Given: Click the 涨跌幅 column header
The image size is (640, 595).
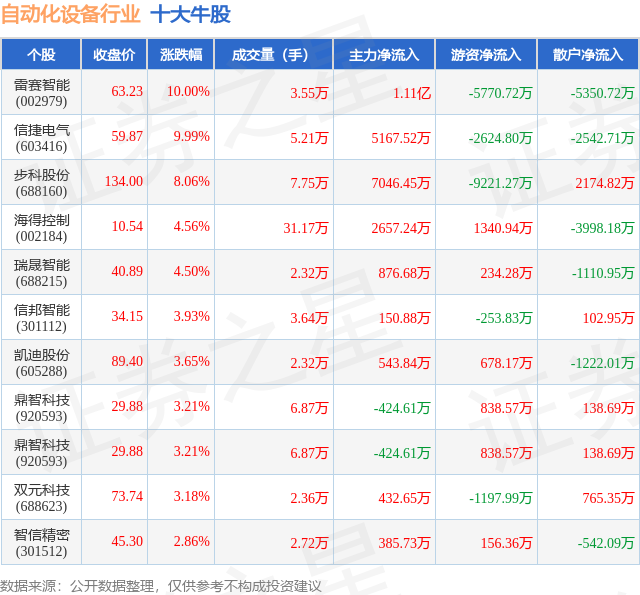Looking at the screenshot, I should (x=181, y=55).
